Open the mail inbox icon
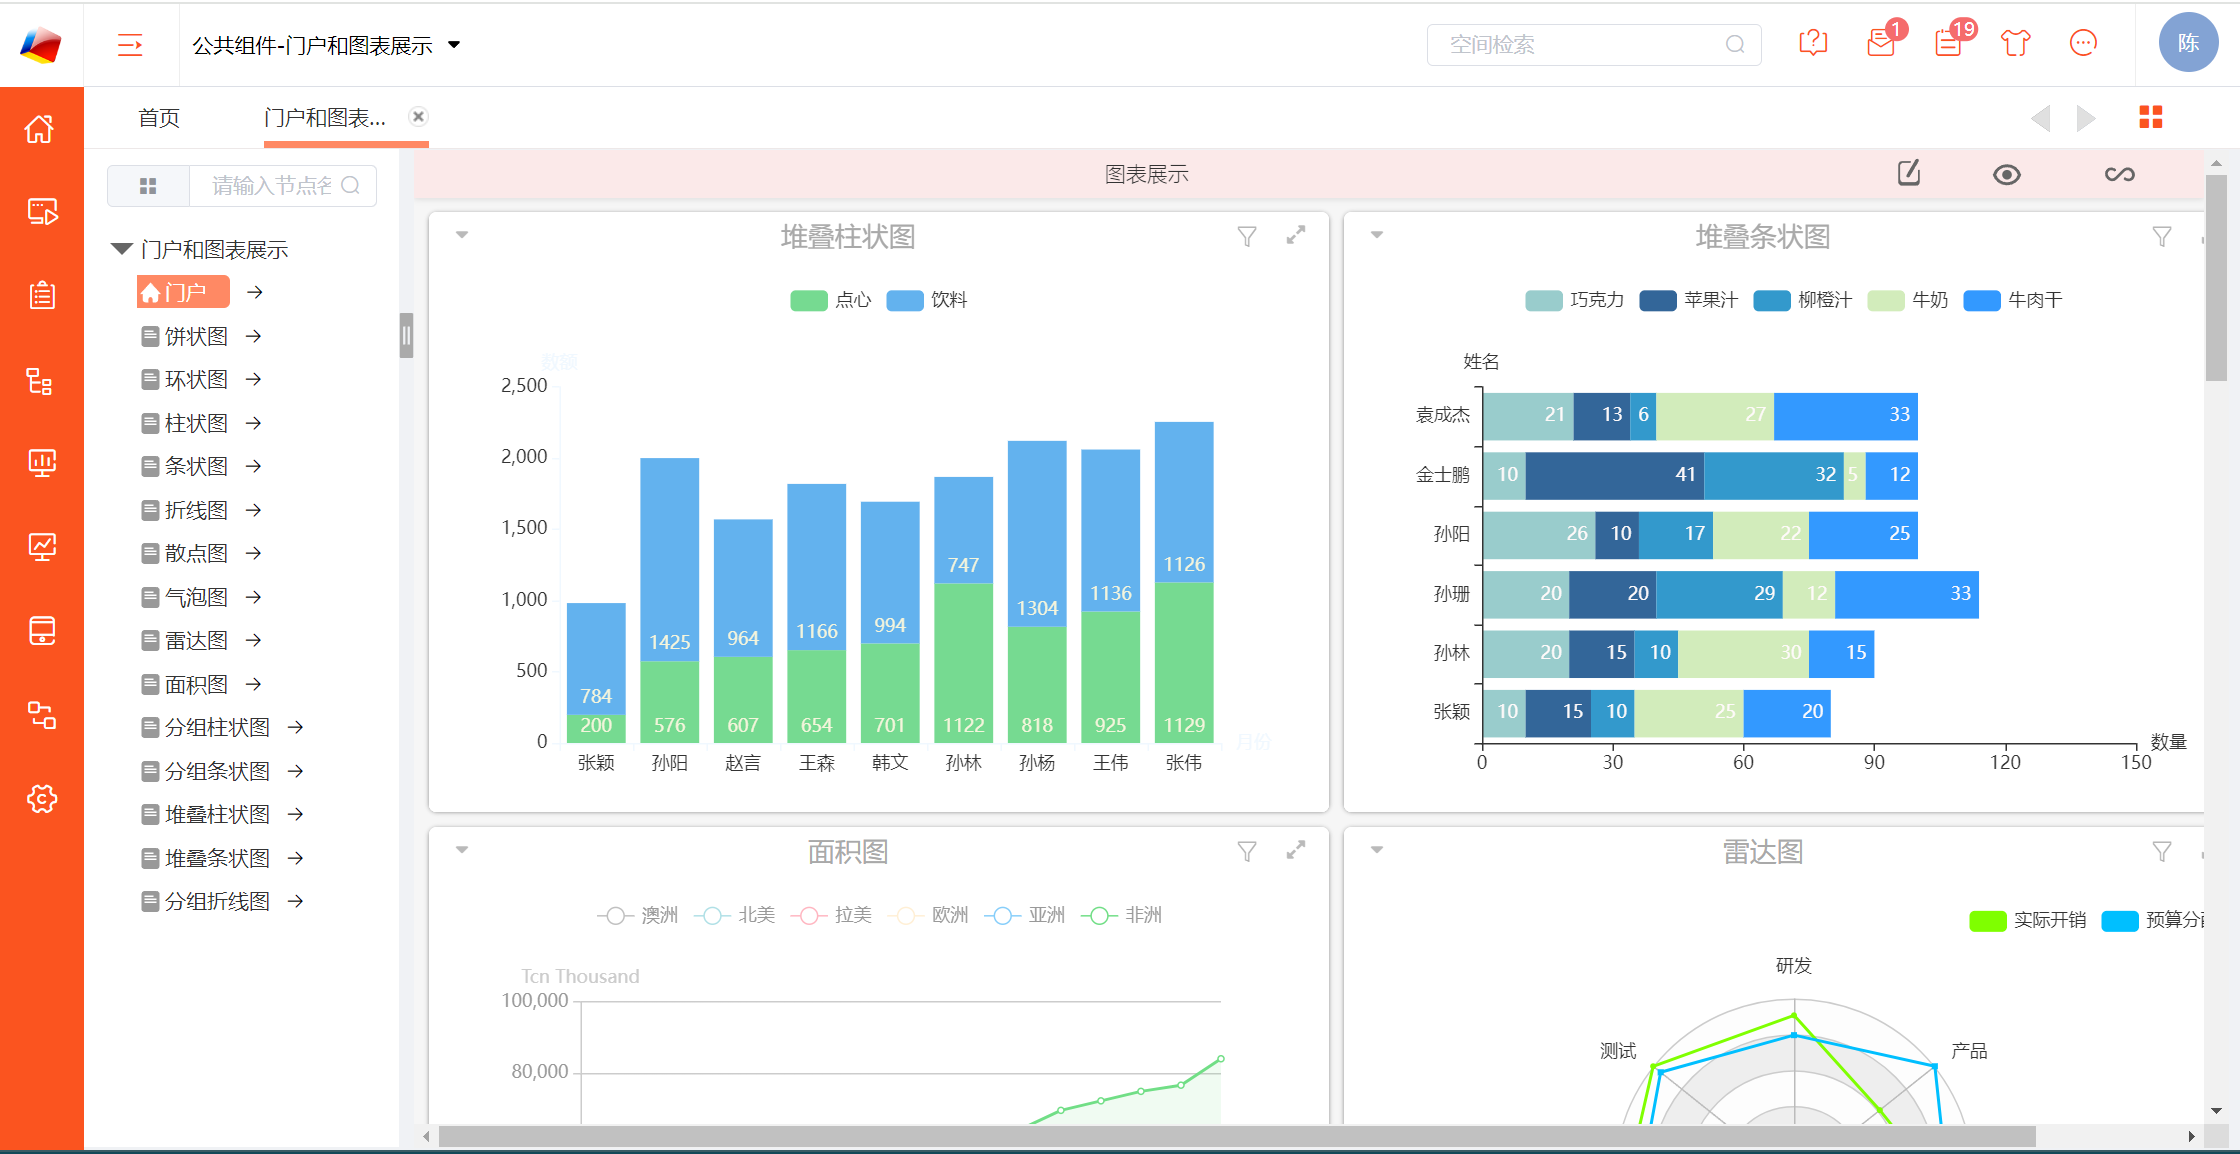 pos(1881,43)
